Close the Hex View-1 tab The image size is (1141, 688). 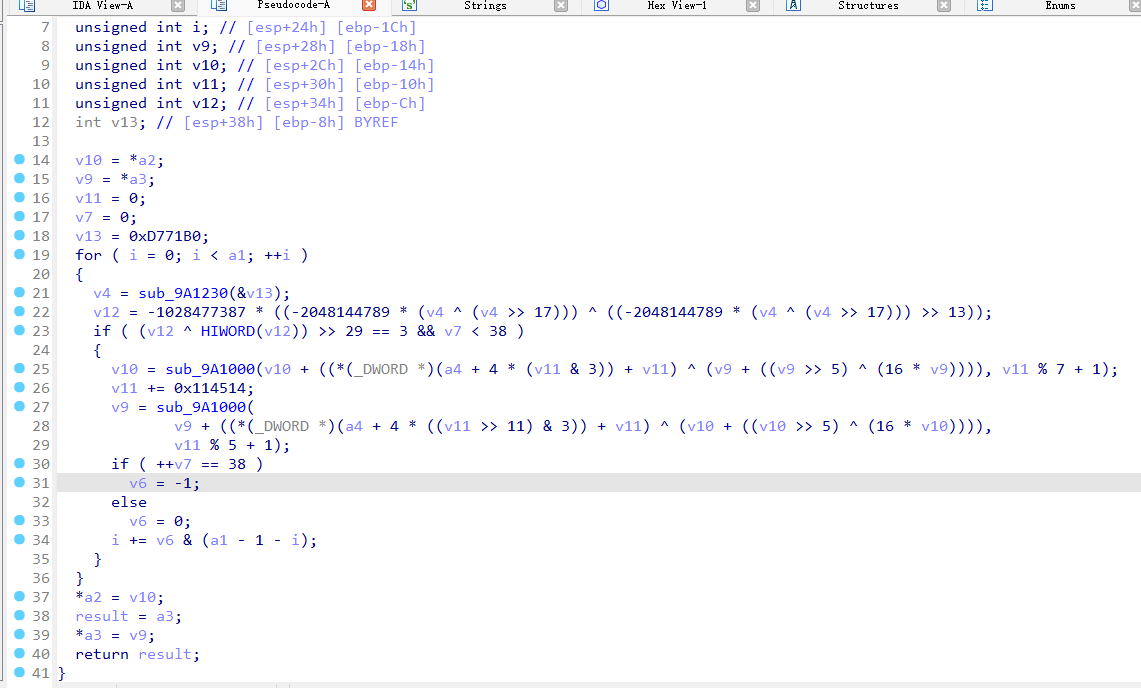click(x=752, y=5)
